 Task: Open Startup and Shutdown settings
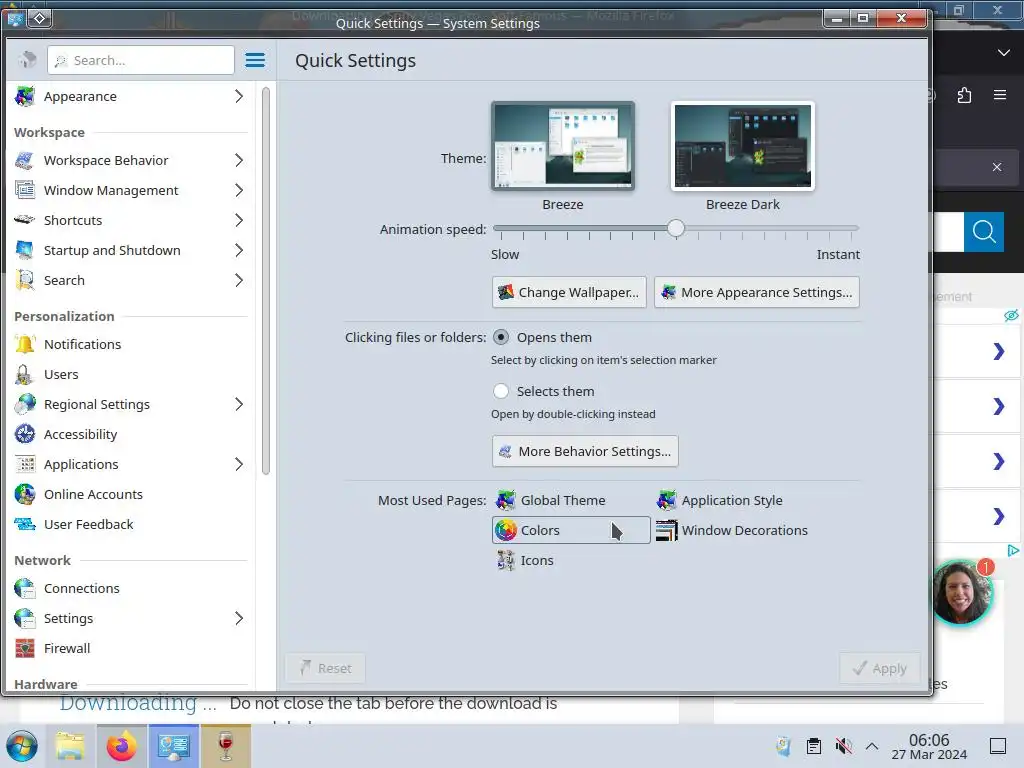pos(130,250)
